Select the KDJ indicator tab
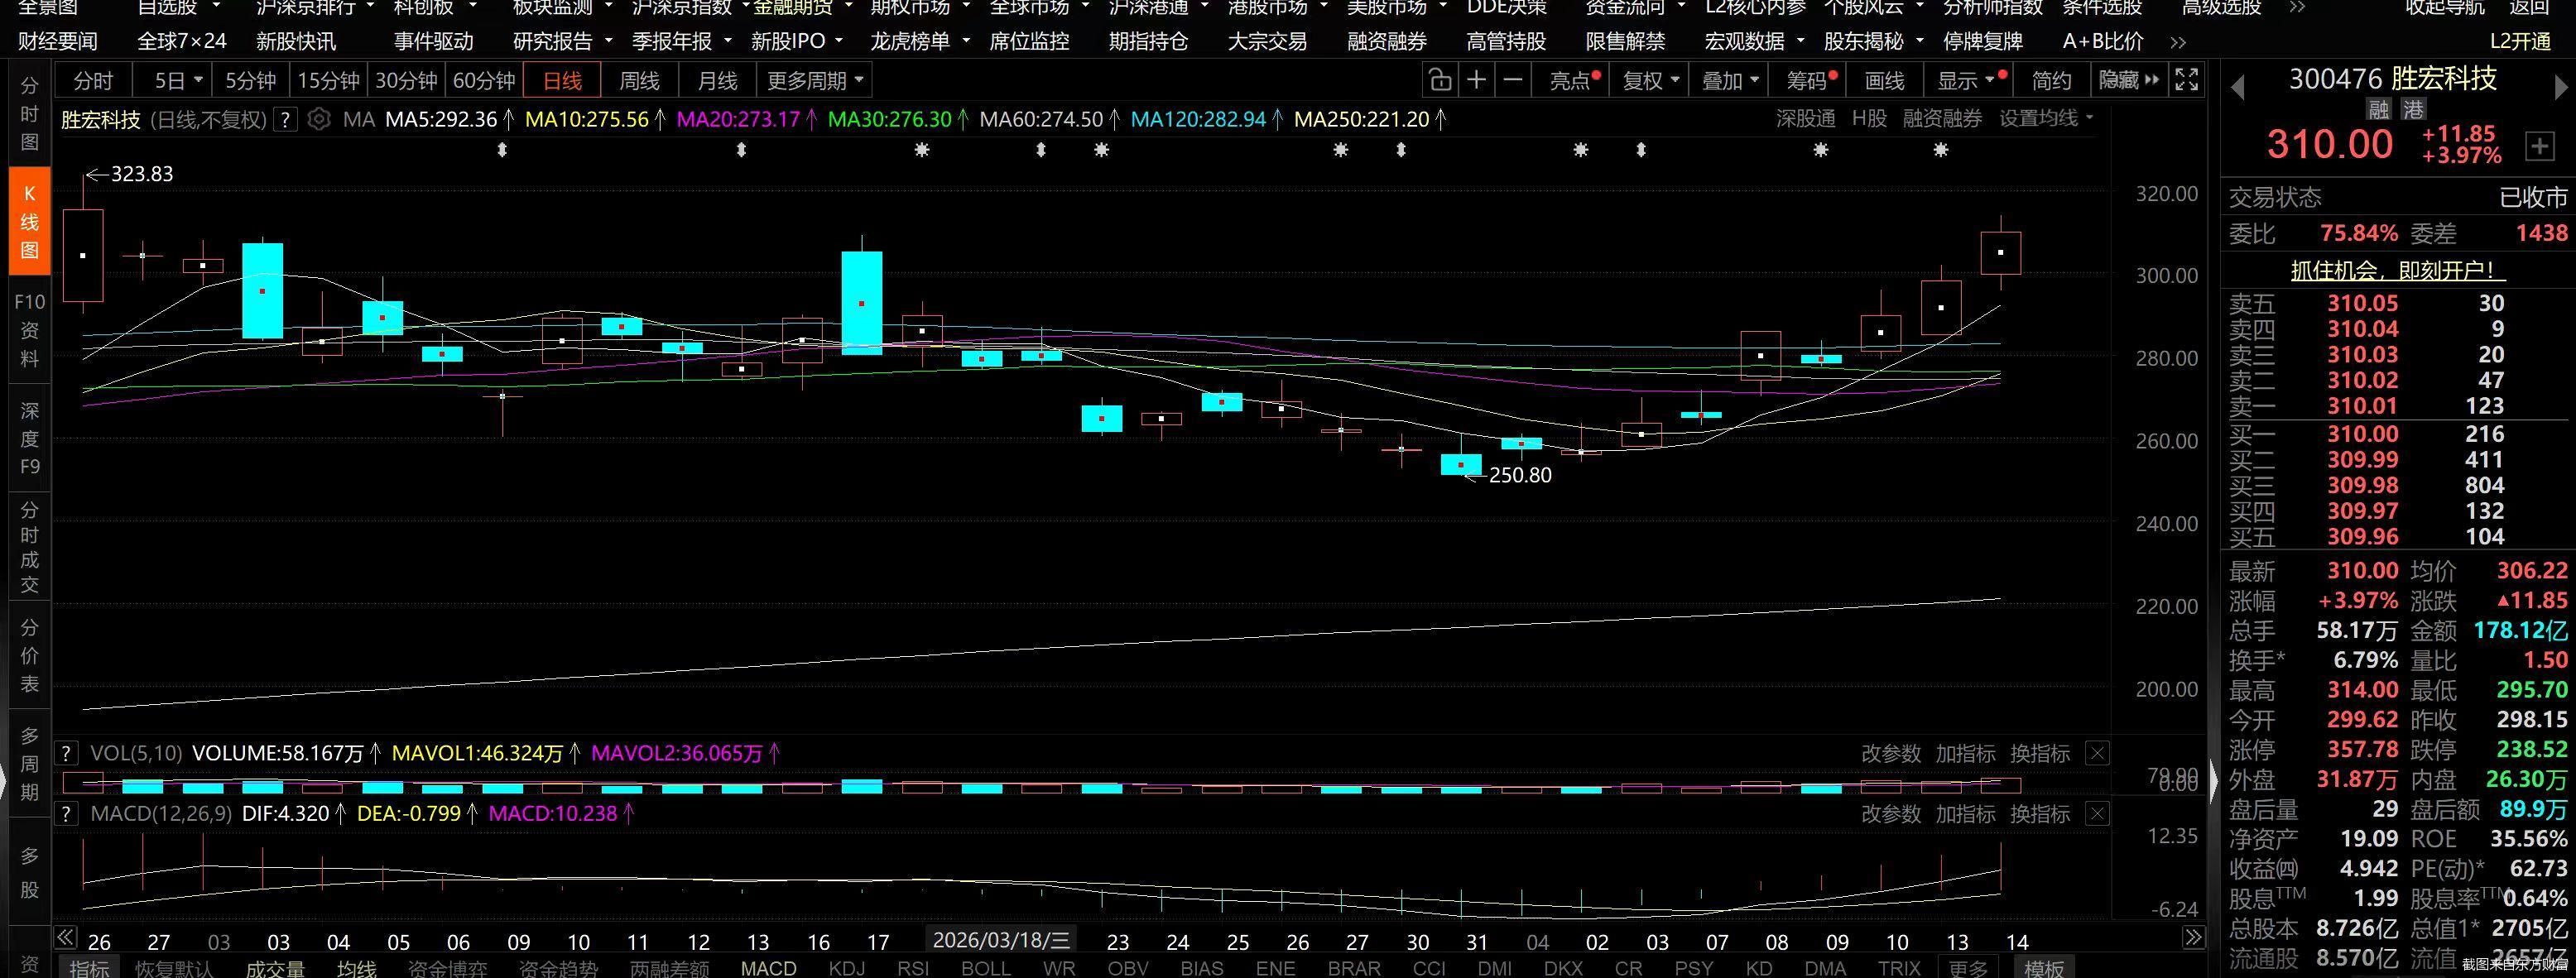Viewport: 2576px width, 978px height. tap(847, 968)
